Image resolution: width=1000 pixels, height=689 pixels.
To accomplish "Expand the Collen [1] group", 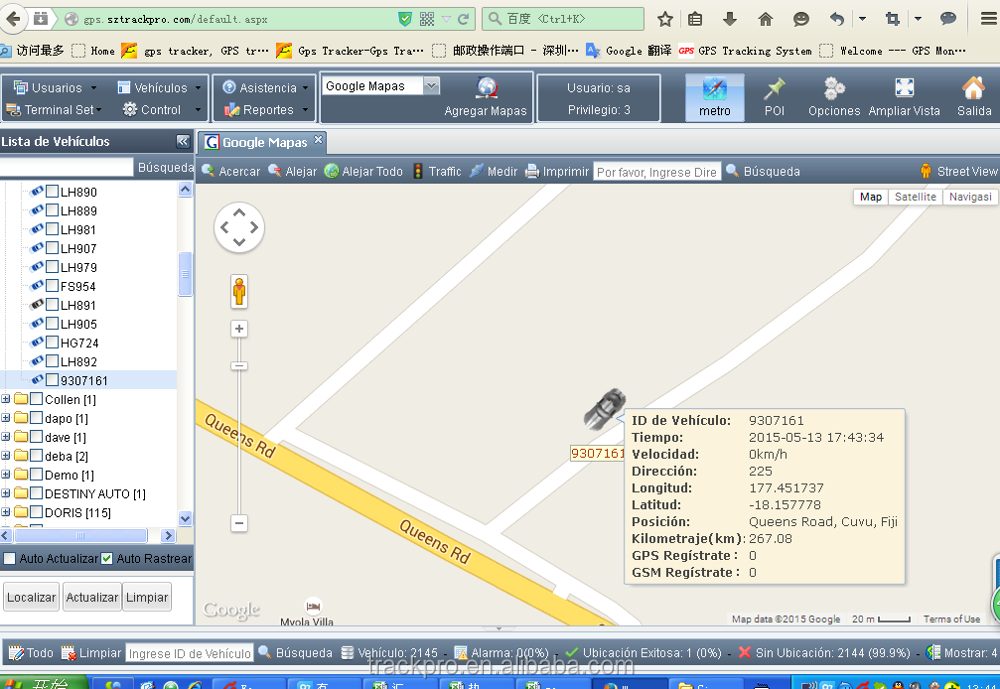I will point(6,399).
